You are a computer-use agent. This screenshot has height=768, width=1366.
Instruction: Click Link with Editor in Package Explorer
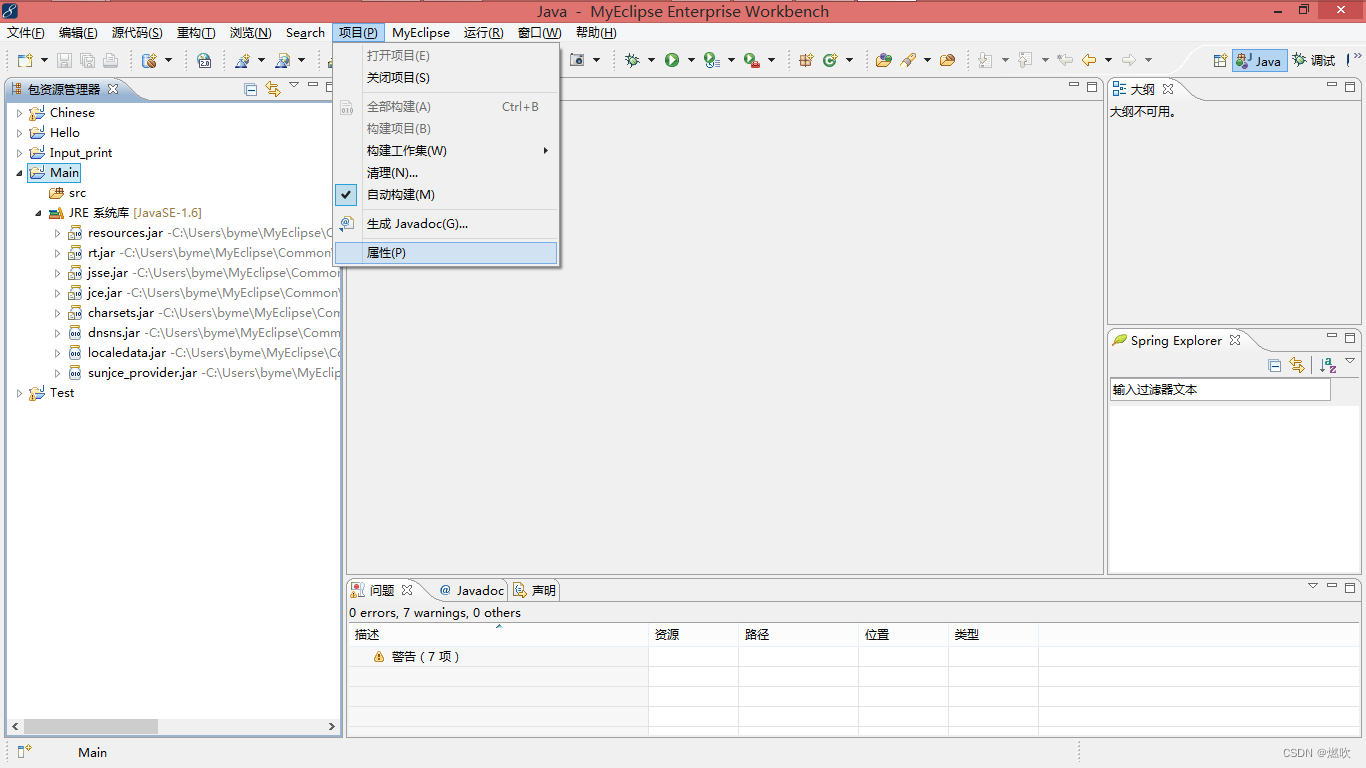[x=273, y=89]
